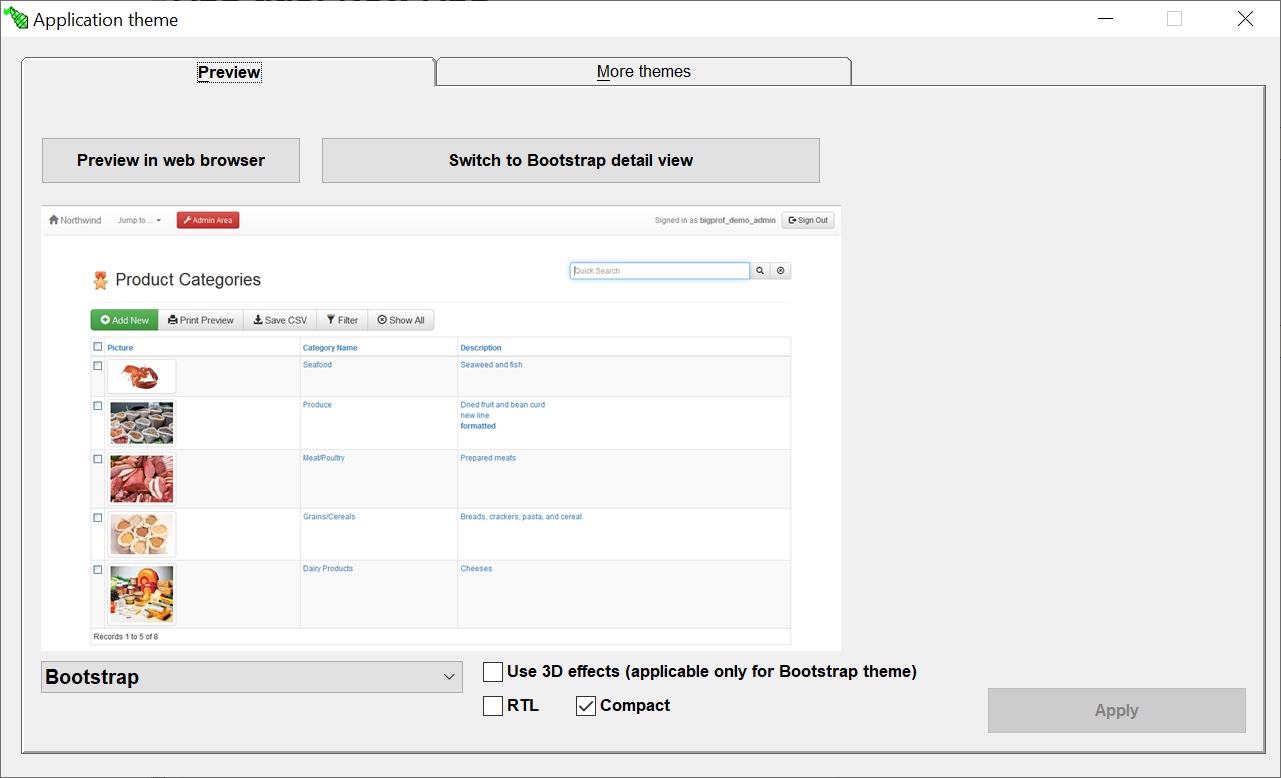Select the Preview tab

click(229, 72)
